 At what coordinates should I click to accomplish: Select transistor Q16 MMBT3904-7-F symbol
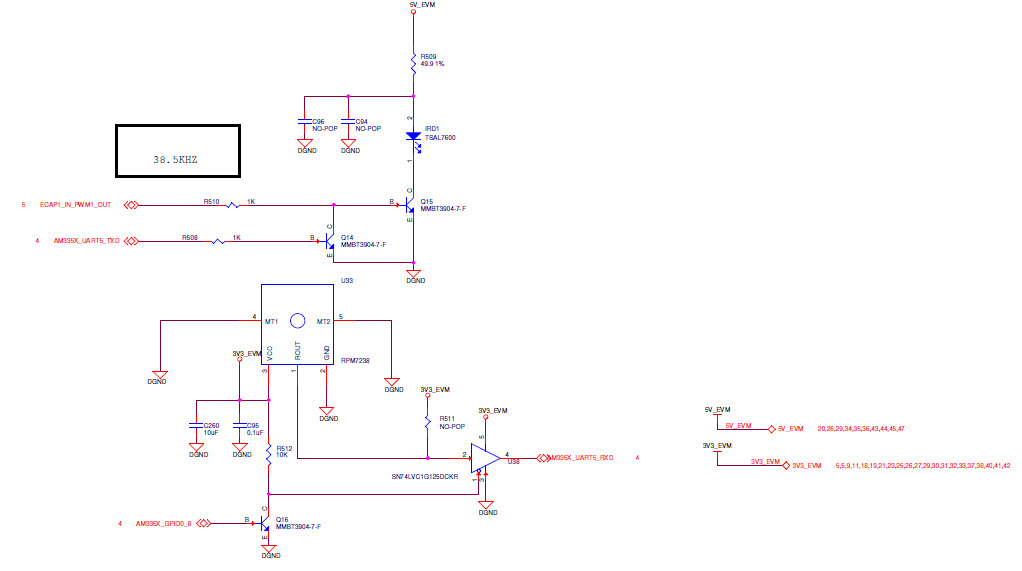point(264,523)
